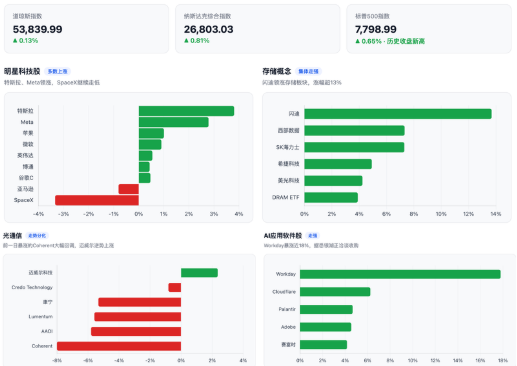Click the blue badge beside 光通信 heading
This screenshot has width=517, height=366.
[x=37, y=236]
